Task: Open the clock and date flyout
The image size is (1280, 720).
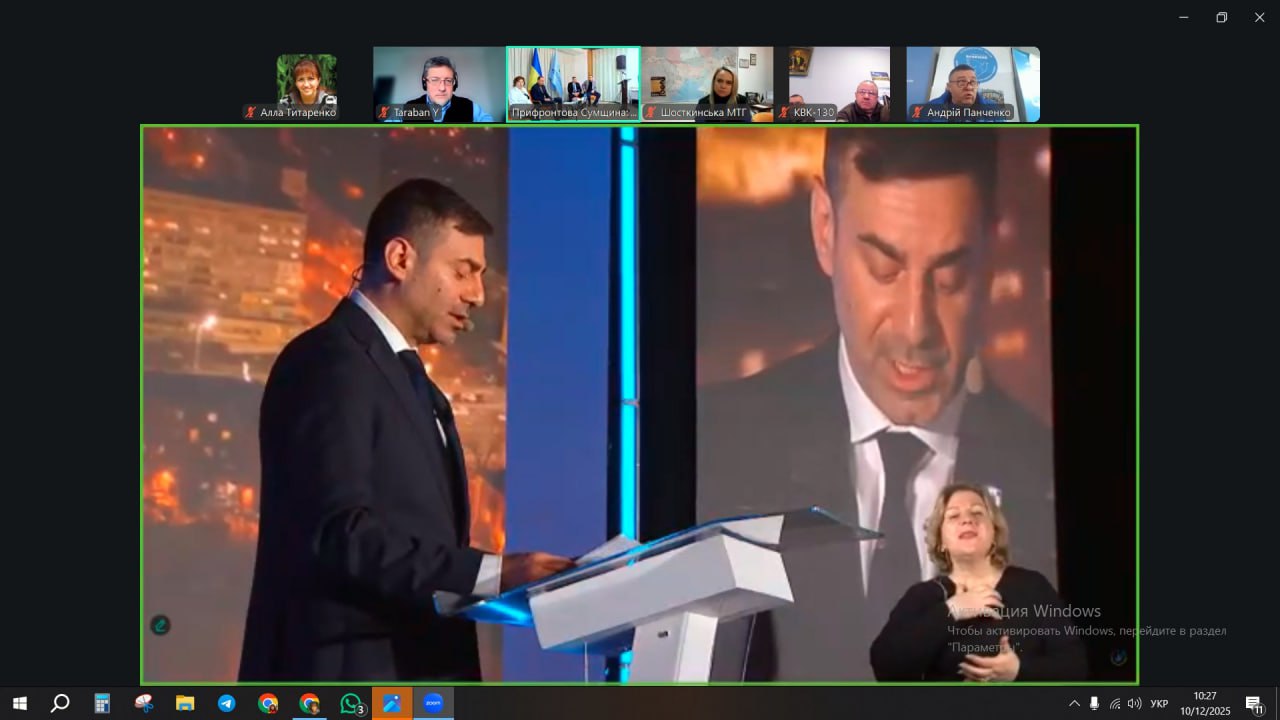Action: point(1205,703)
